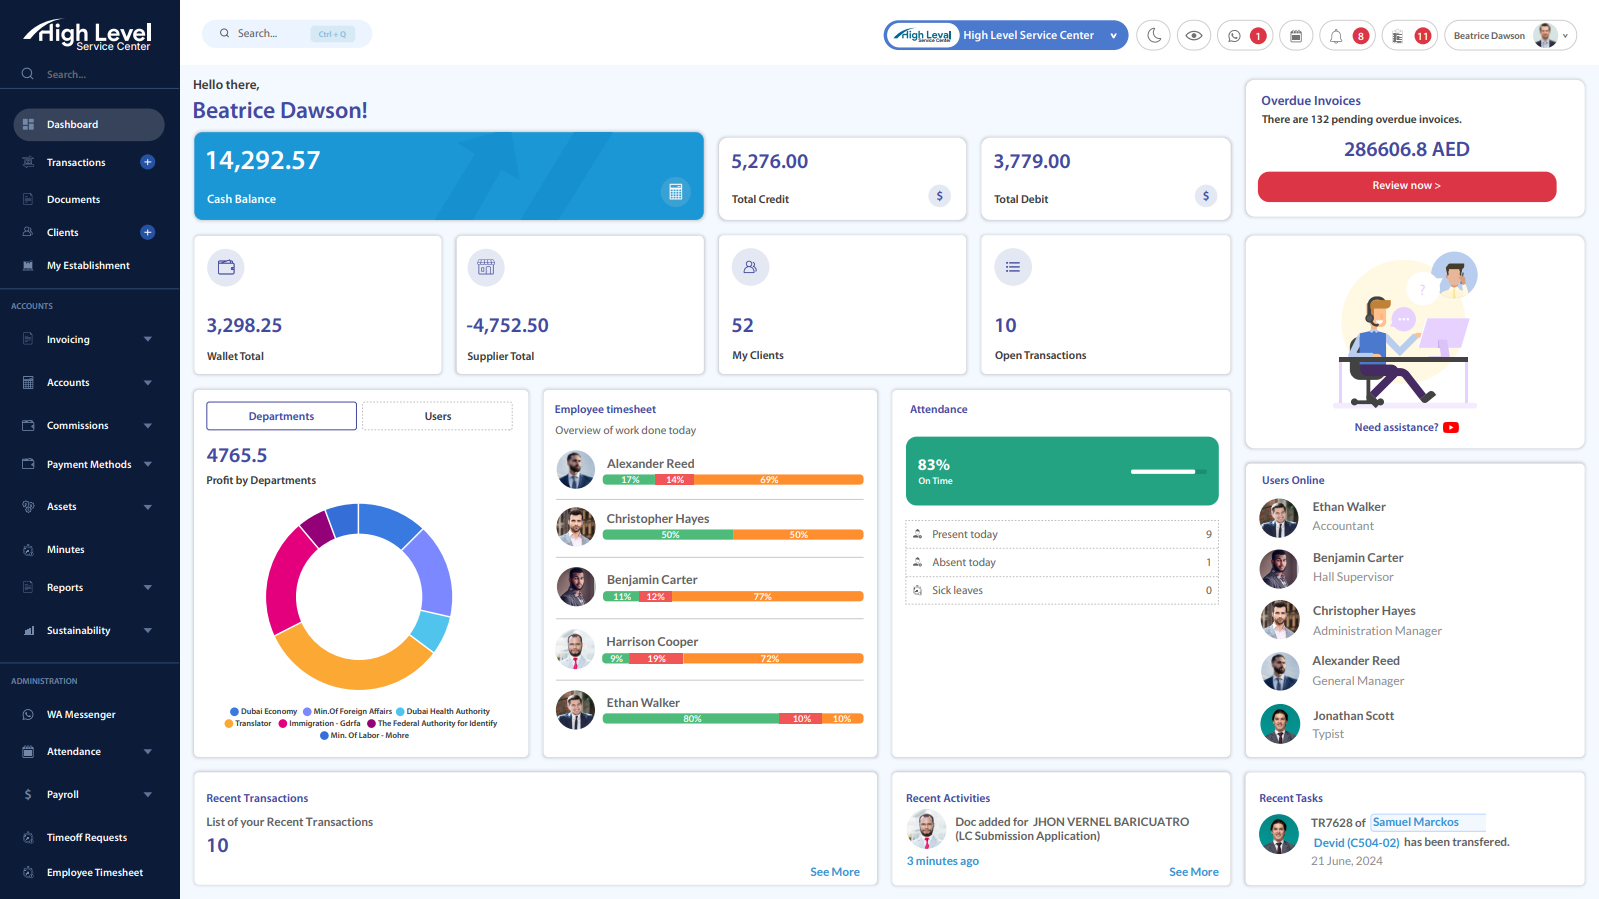Open Samuel Marckos link in Recent Tasks
The width and height of the screenshot is (1599, 899).
click(1416, 822)
